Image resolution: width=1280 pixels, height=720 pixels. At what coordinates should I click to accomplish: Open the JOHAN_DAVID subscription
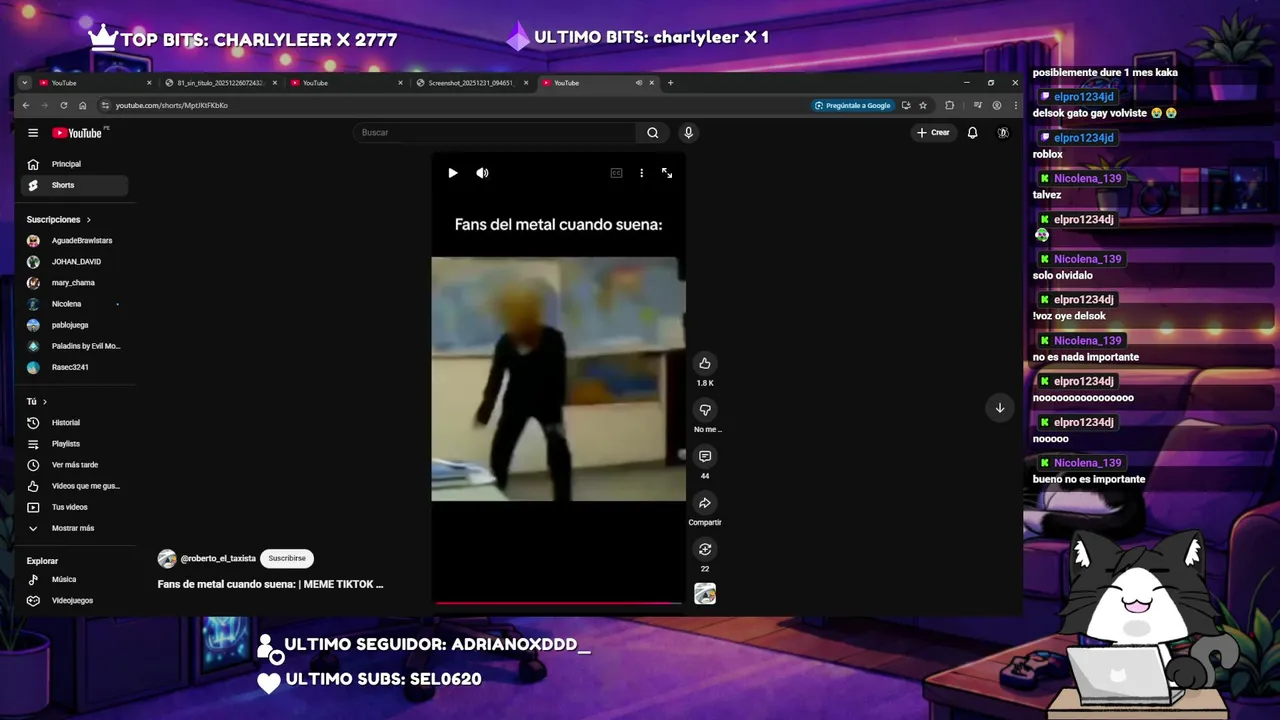click(x=74, y=262)
